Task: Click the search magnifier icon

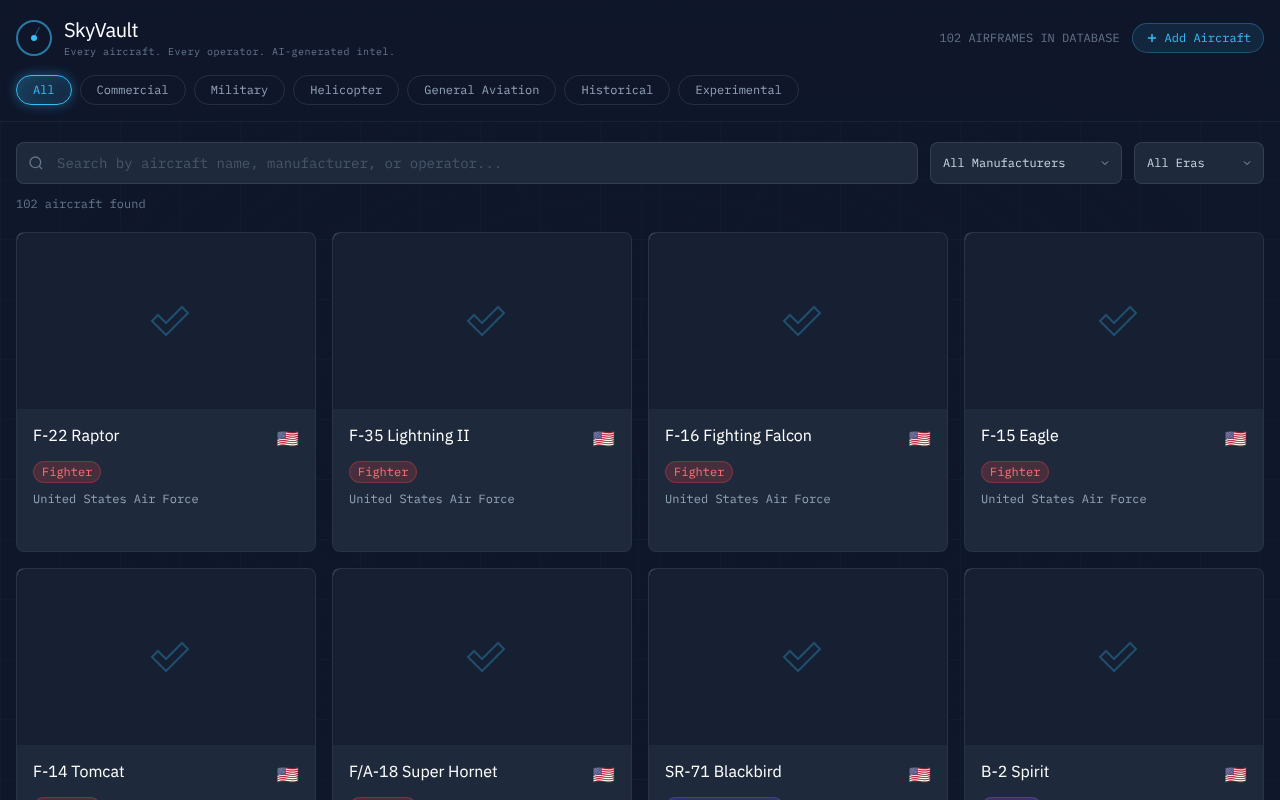Action: (36, 163)
